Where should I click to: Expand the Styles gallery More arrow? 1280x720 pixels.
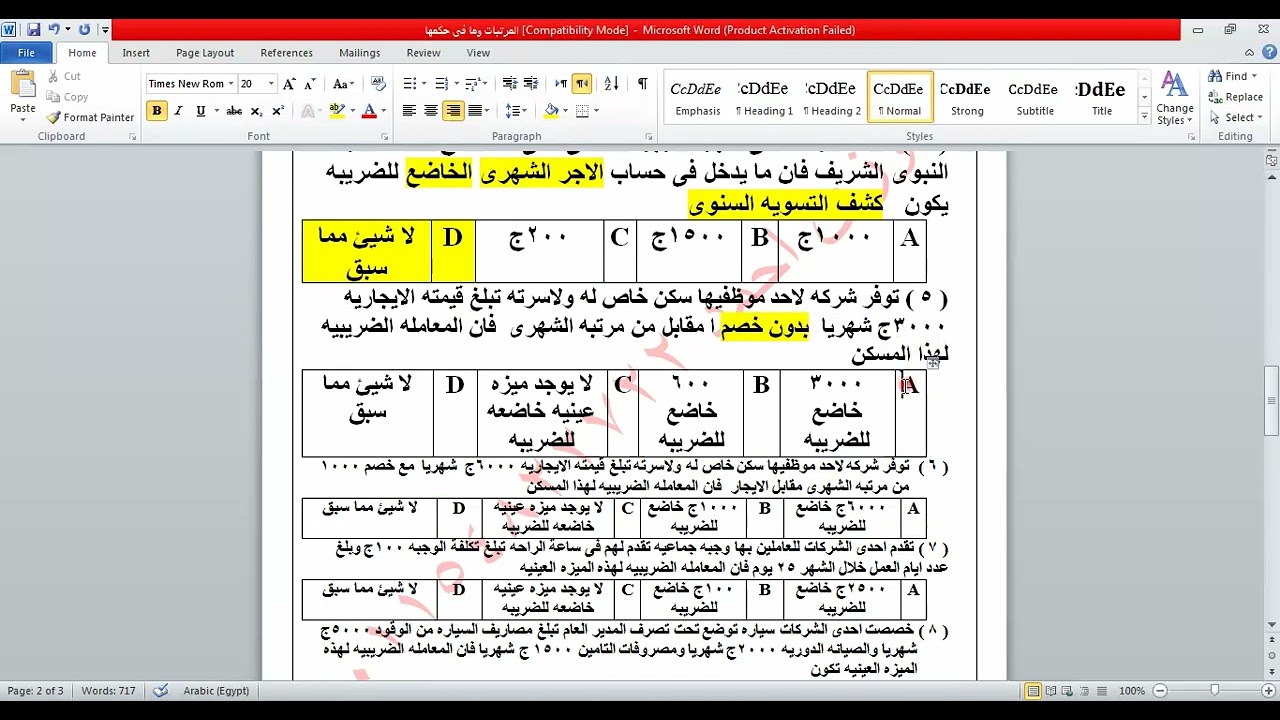[x=1144, y=118]
